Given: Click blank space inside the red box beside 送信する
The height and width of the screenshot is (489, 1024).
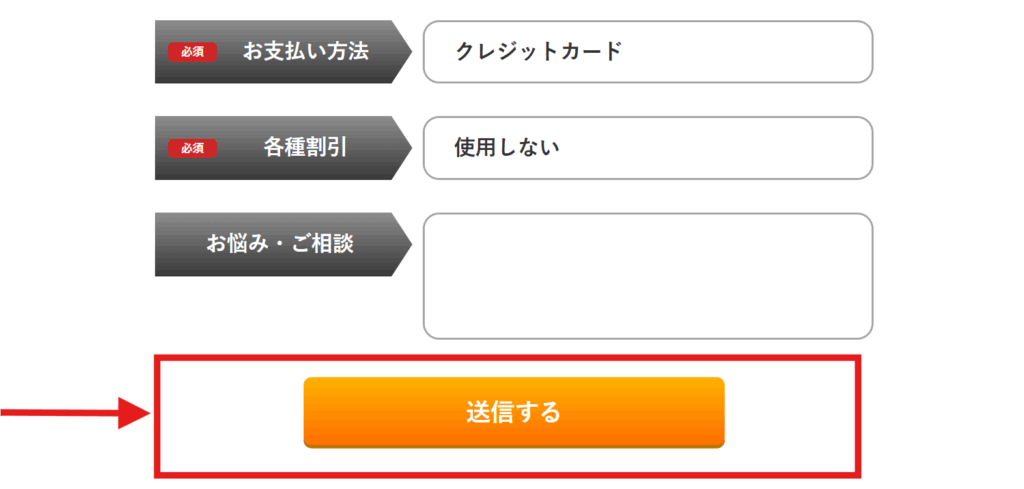Looking at the screenshot, I should point(790,415).
